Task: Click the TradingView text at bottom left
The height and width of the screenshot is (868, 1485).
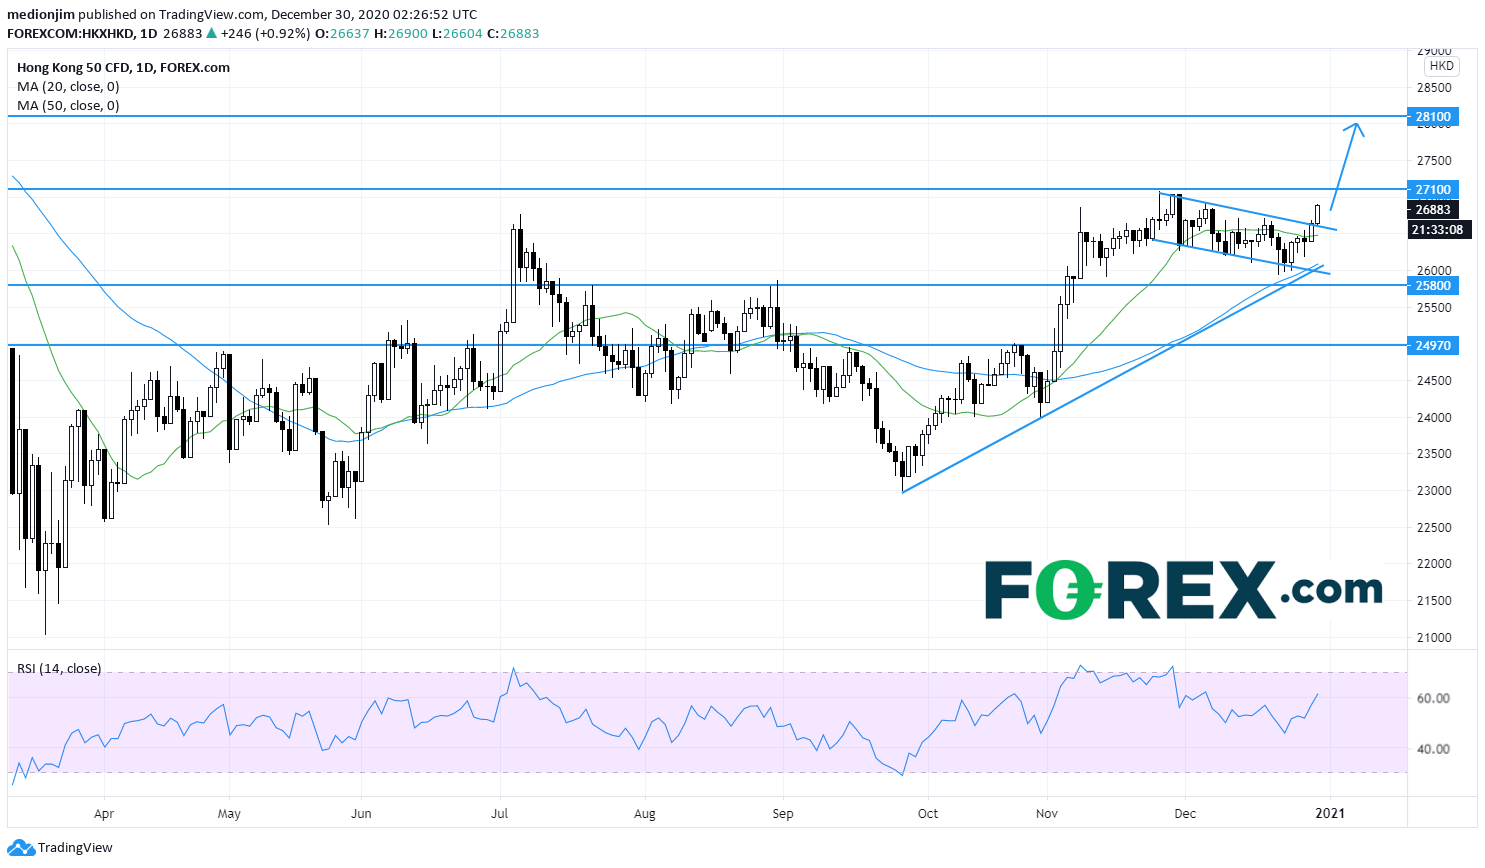Action: coord(75,848)
